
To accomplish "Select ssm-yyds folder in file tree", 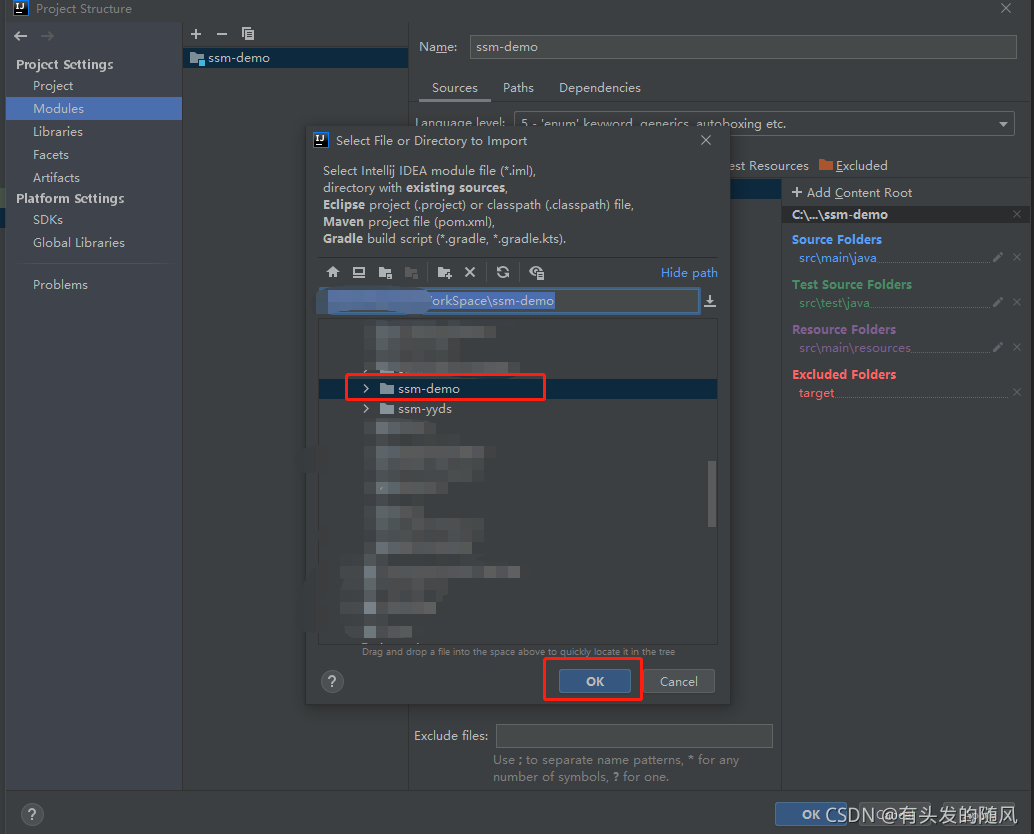I will pos(518,409).
